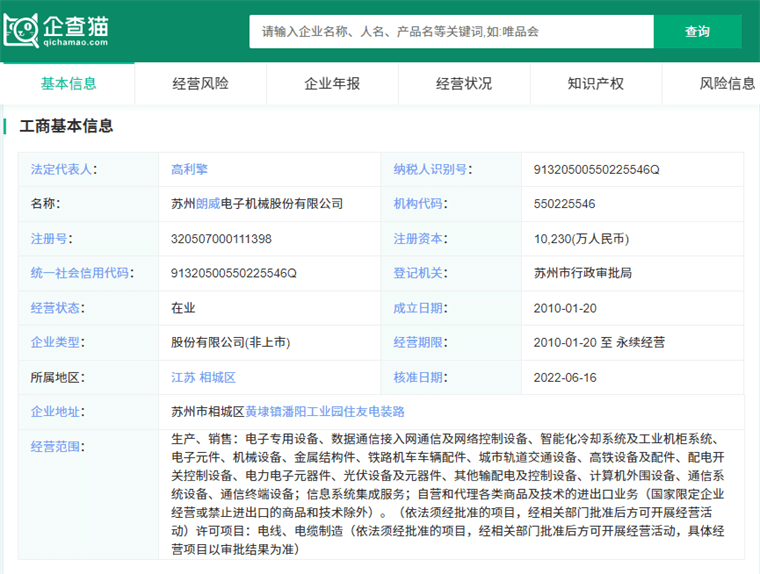Click the business term 2010-01-20 至 永续经营

(x=599, y=342)
